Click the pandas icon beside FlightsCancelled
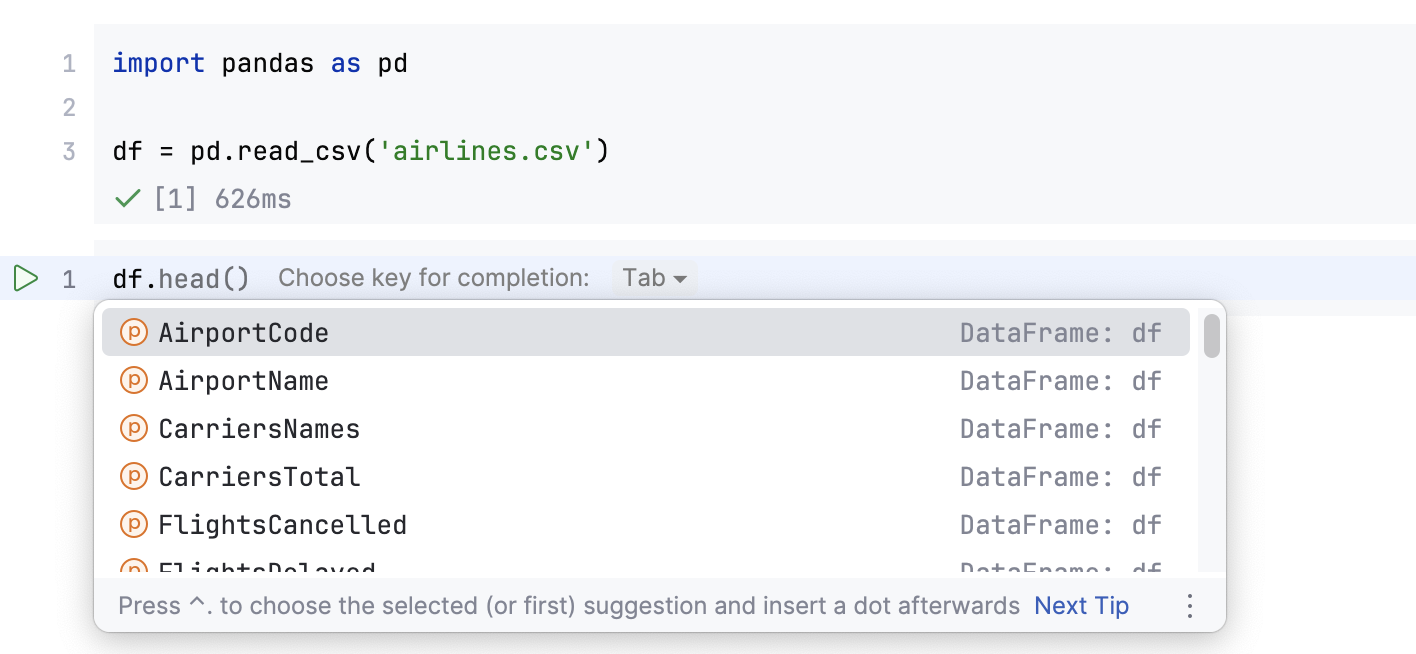 point(133,524)
